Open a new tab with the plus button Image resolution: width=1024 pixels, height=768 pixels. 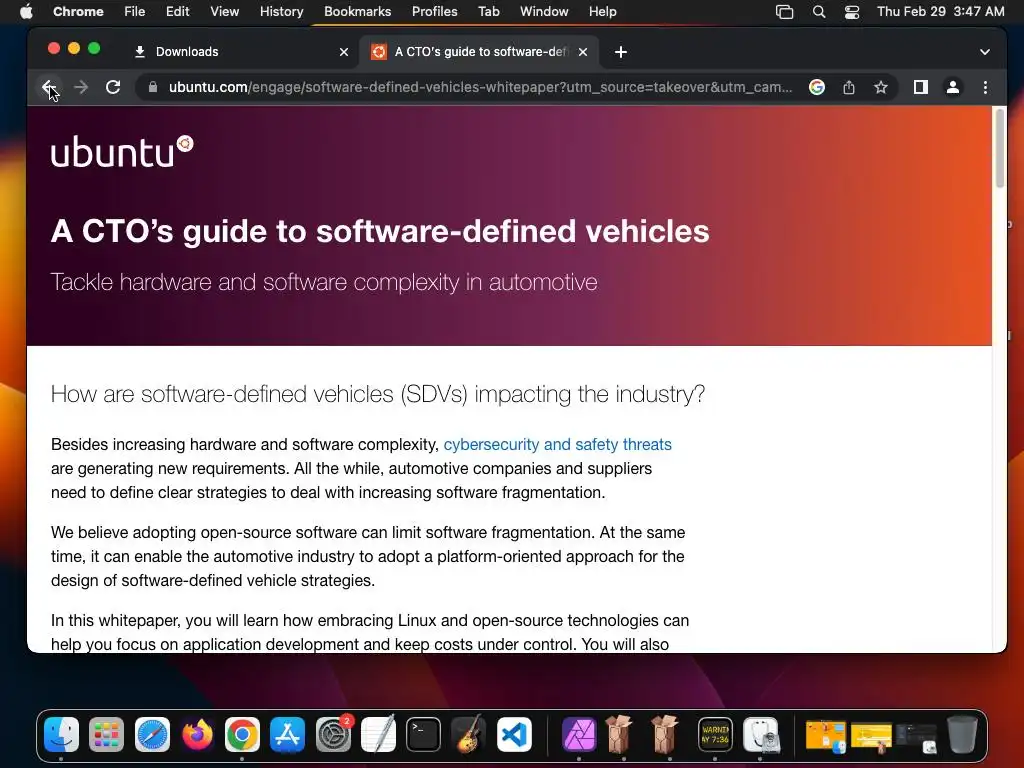pos(620,52)
